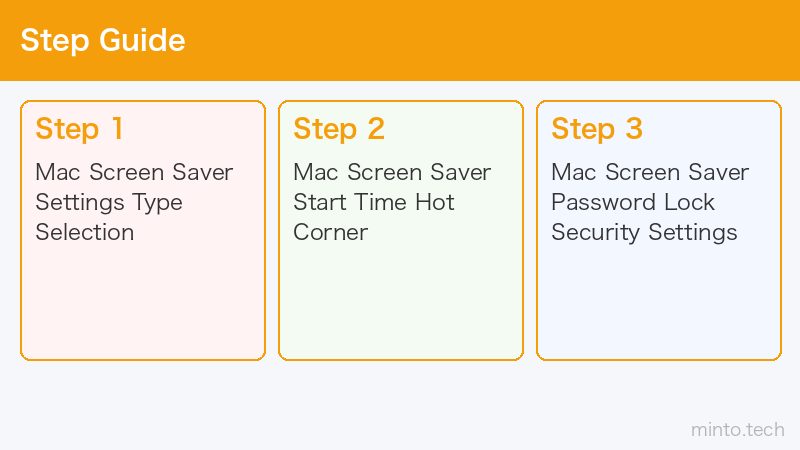Image resolution: width=800 pixels, height=450 pixels.
Task: Click 'Selection' word in Step 1 card
Action: point(85,232)
